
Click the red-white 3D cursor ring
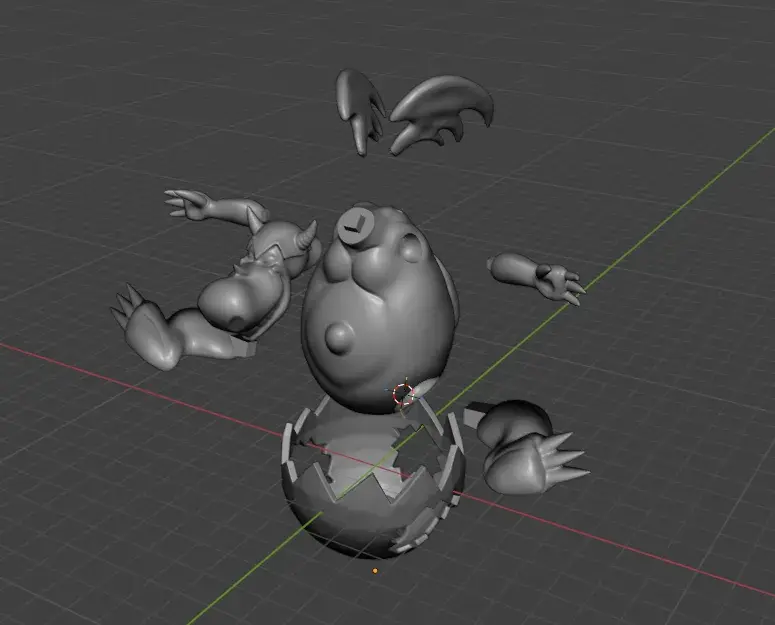click(403, 394)
